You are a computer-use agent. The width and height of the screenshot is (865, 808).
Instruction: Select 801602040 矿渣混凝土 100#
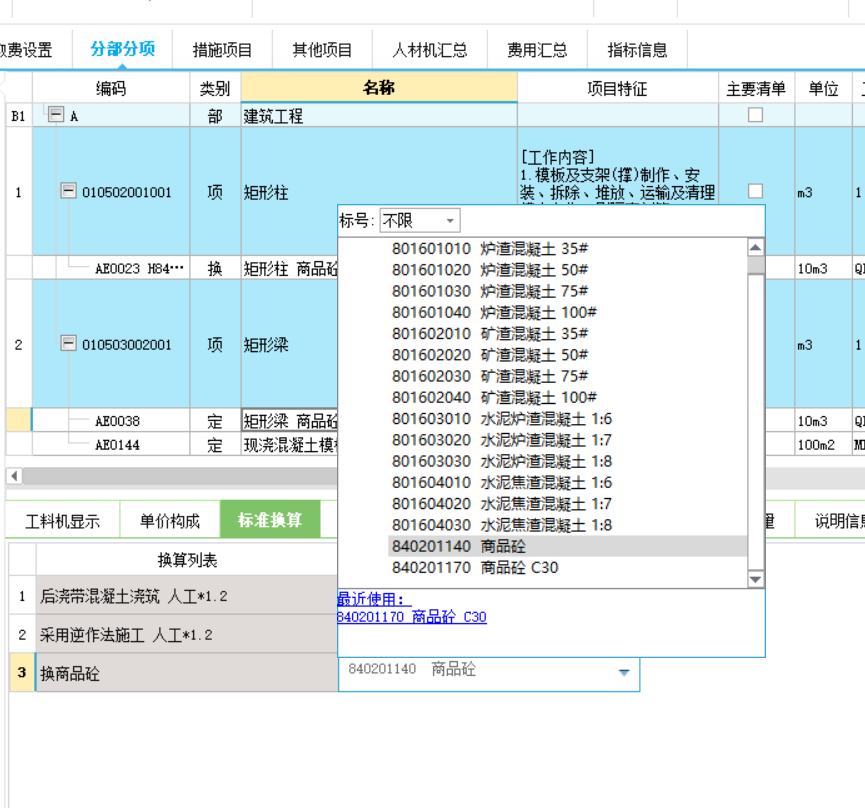567,397
